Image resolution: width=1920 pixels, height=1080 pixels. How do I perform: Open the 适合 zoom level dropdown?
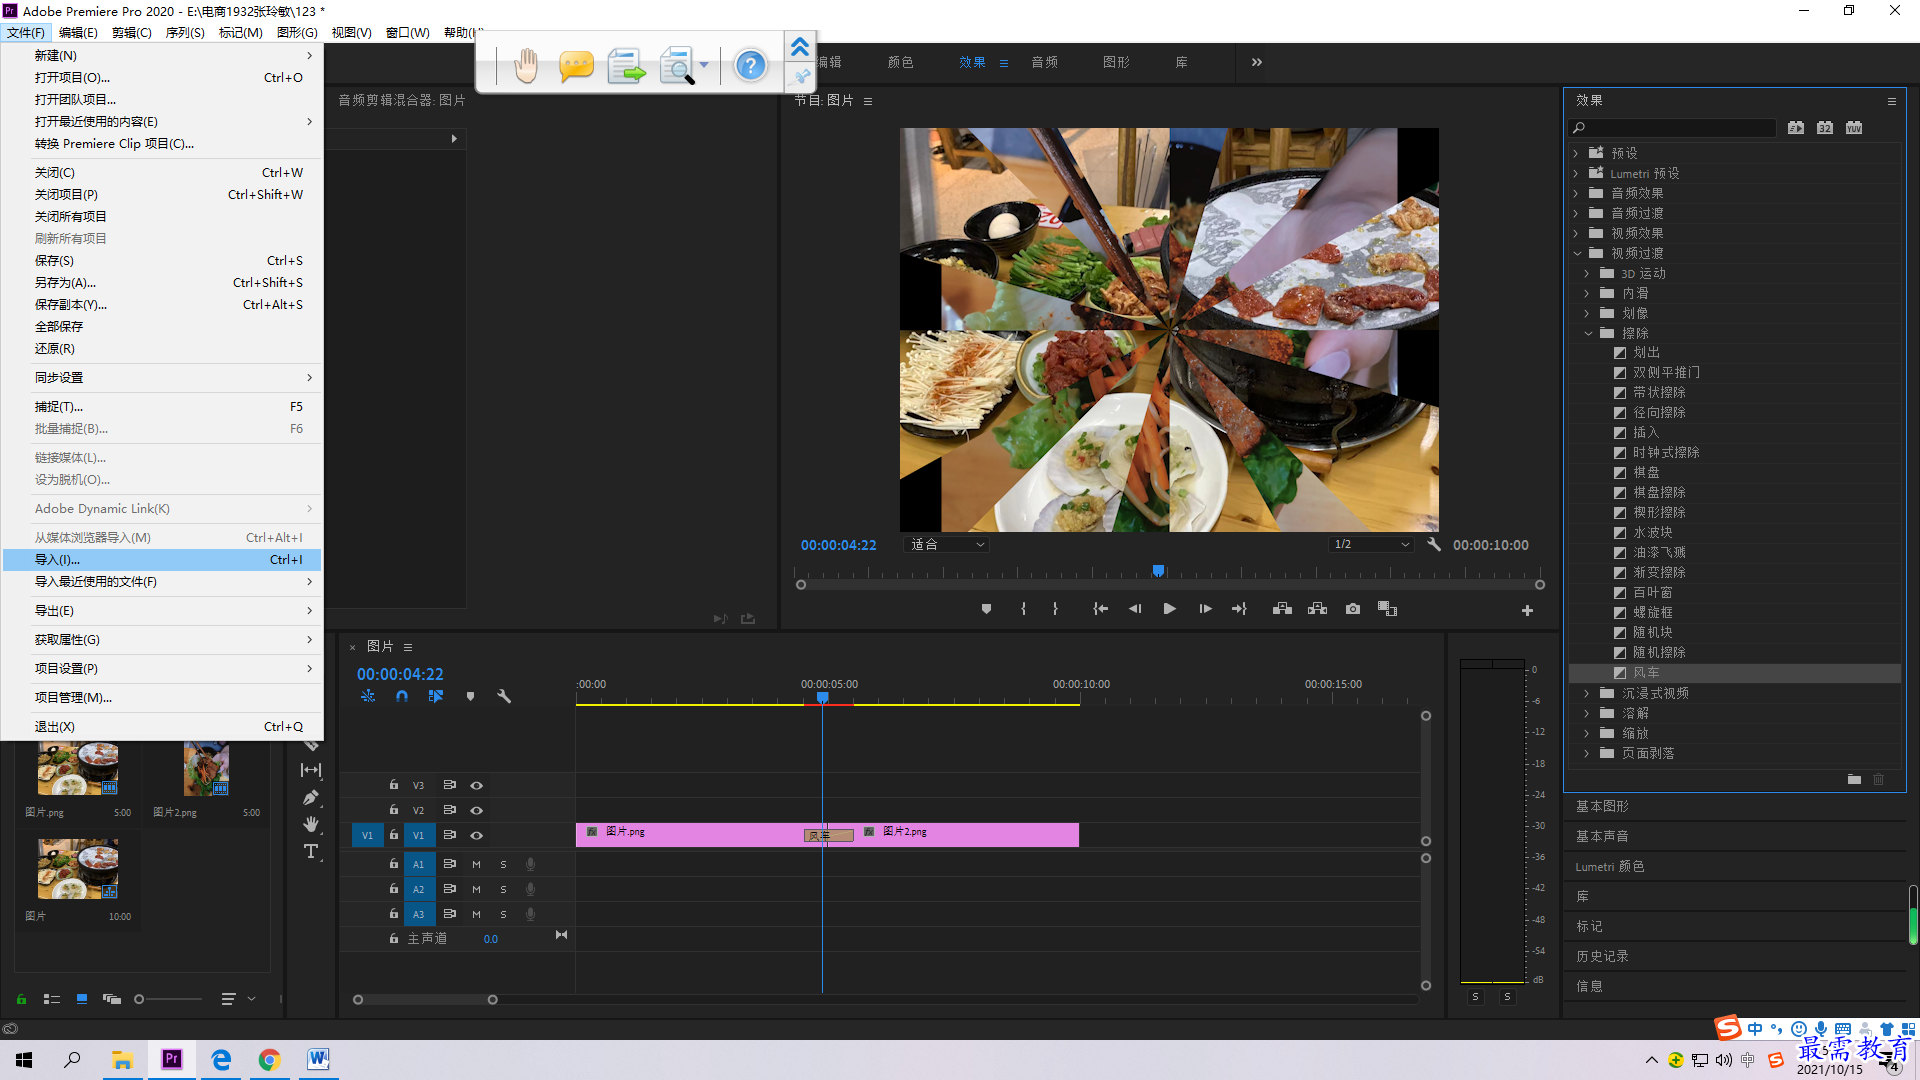tap(947, 545)
